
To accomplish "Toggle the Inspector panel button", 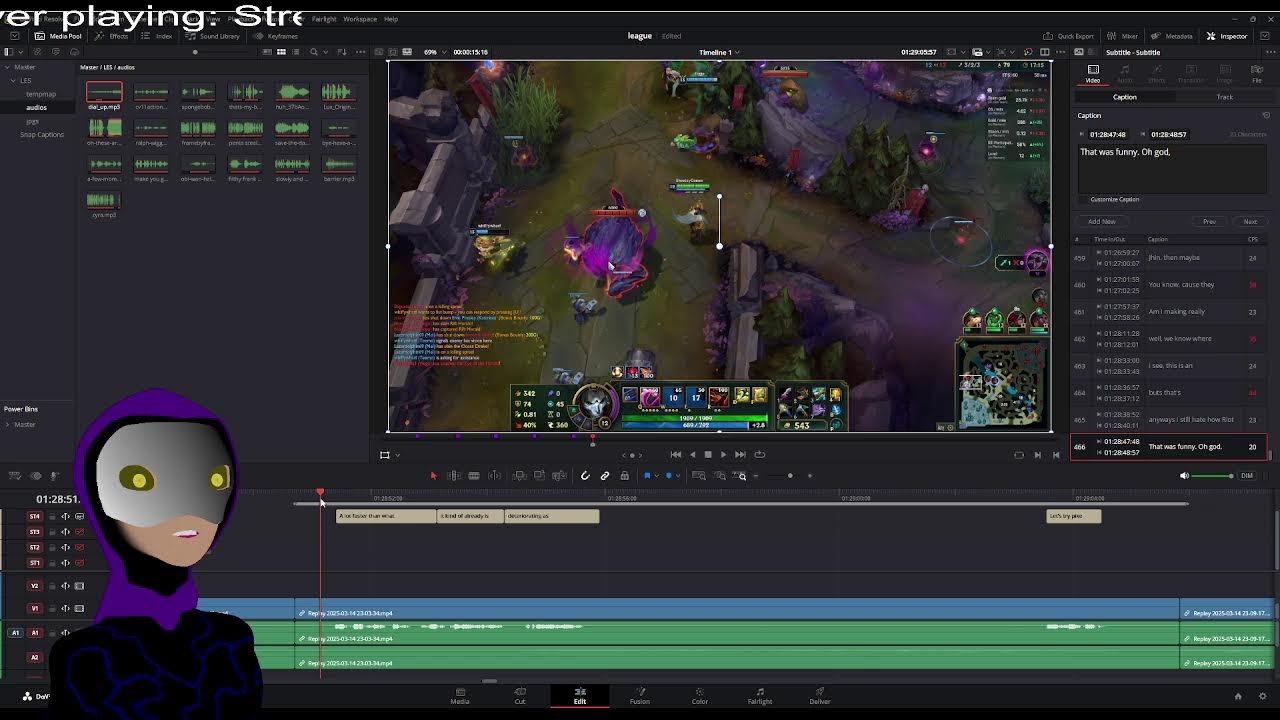I will [1227, 36].
